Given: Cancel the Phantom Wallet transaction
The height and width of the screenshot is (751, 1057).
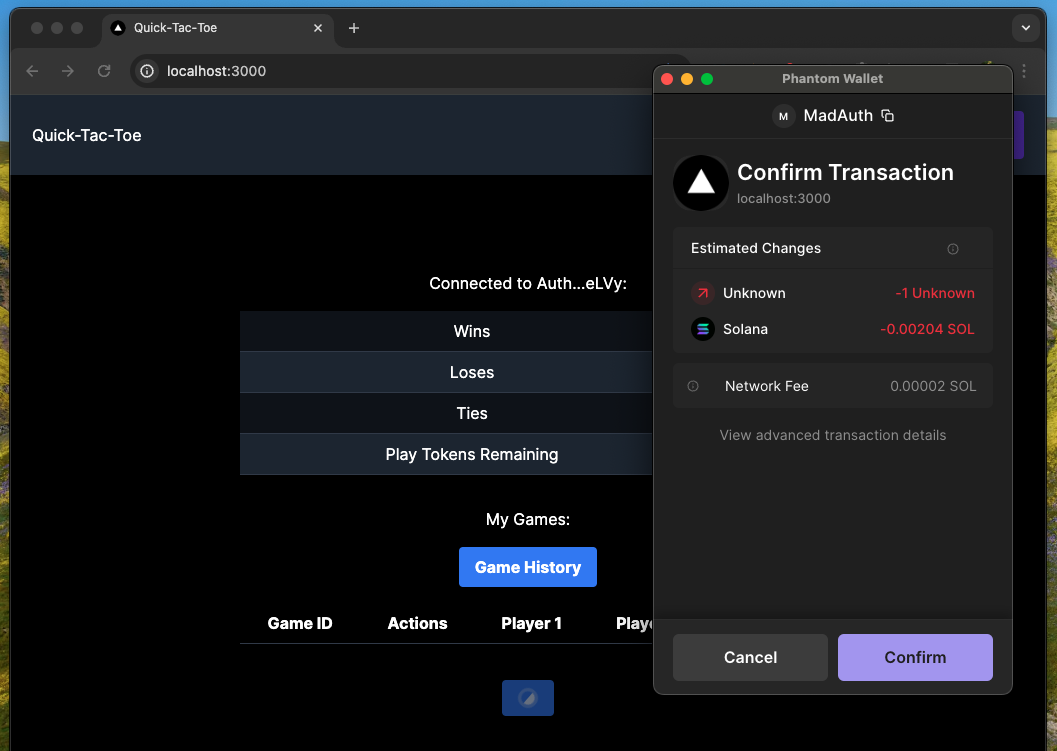Looking at the screenshot, I should (x=750, y=657).
